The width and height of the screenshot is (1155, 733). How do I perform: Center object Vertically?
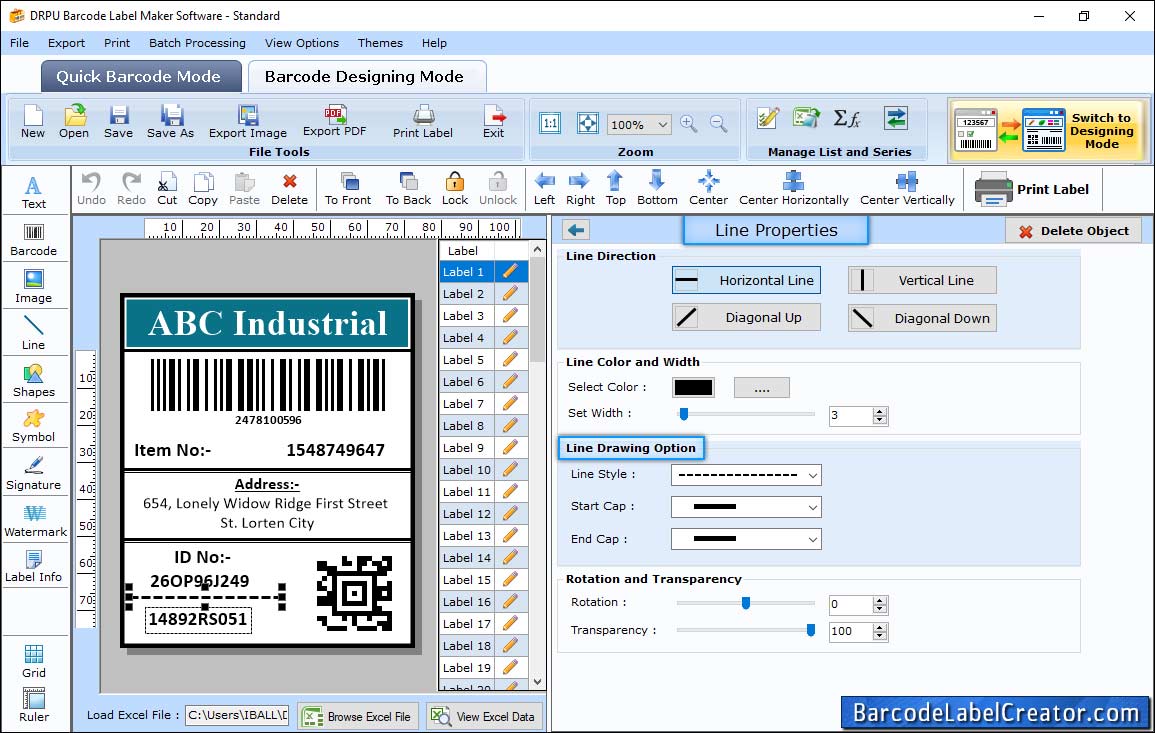click(x=907, y=189)
